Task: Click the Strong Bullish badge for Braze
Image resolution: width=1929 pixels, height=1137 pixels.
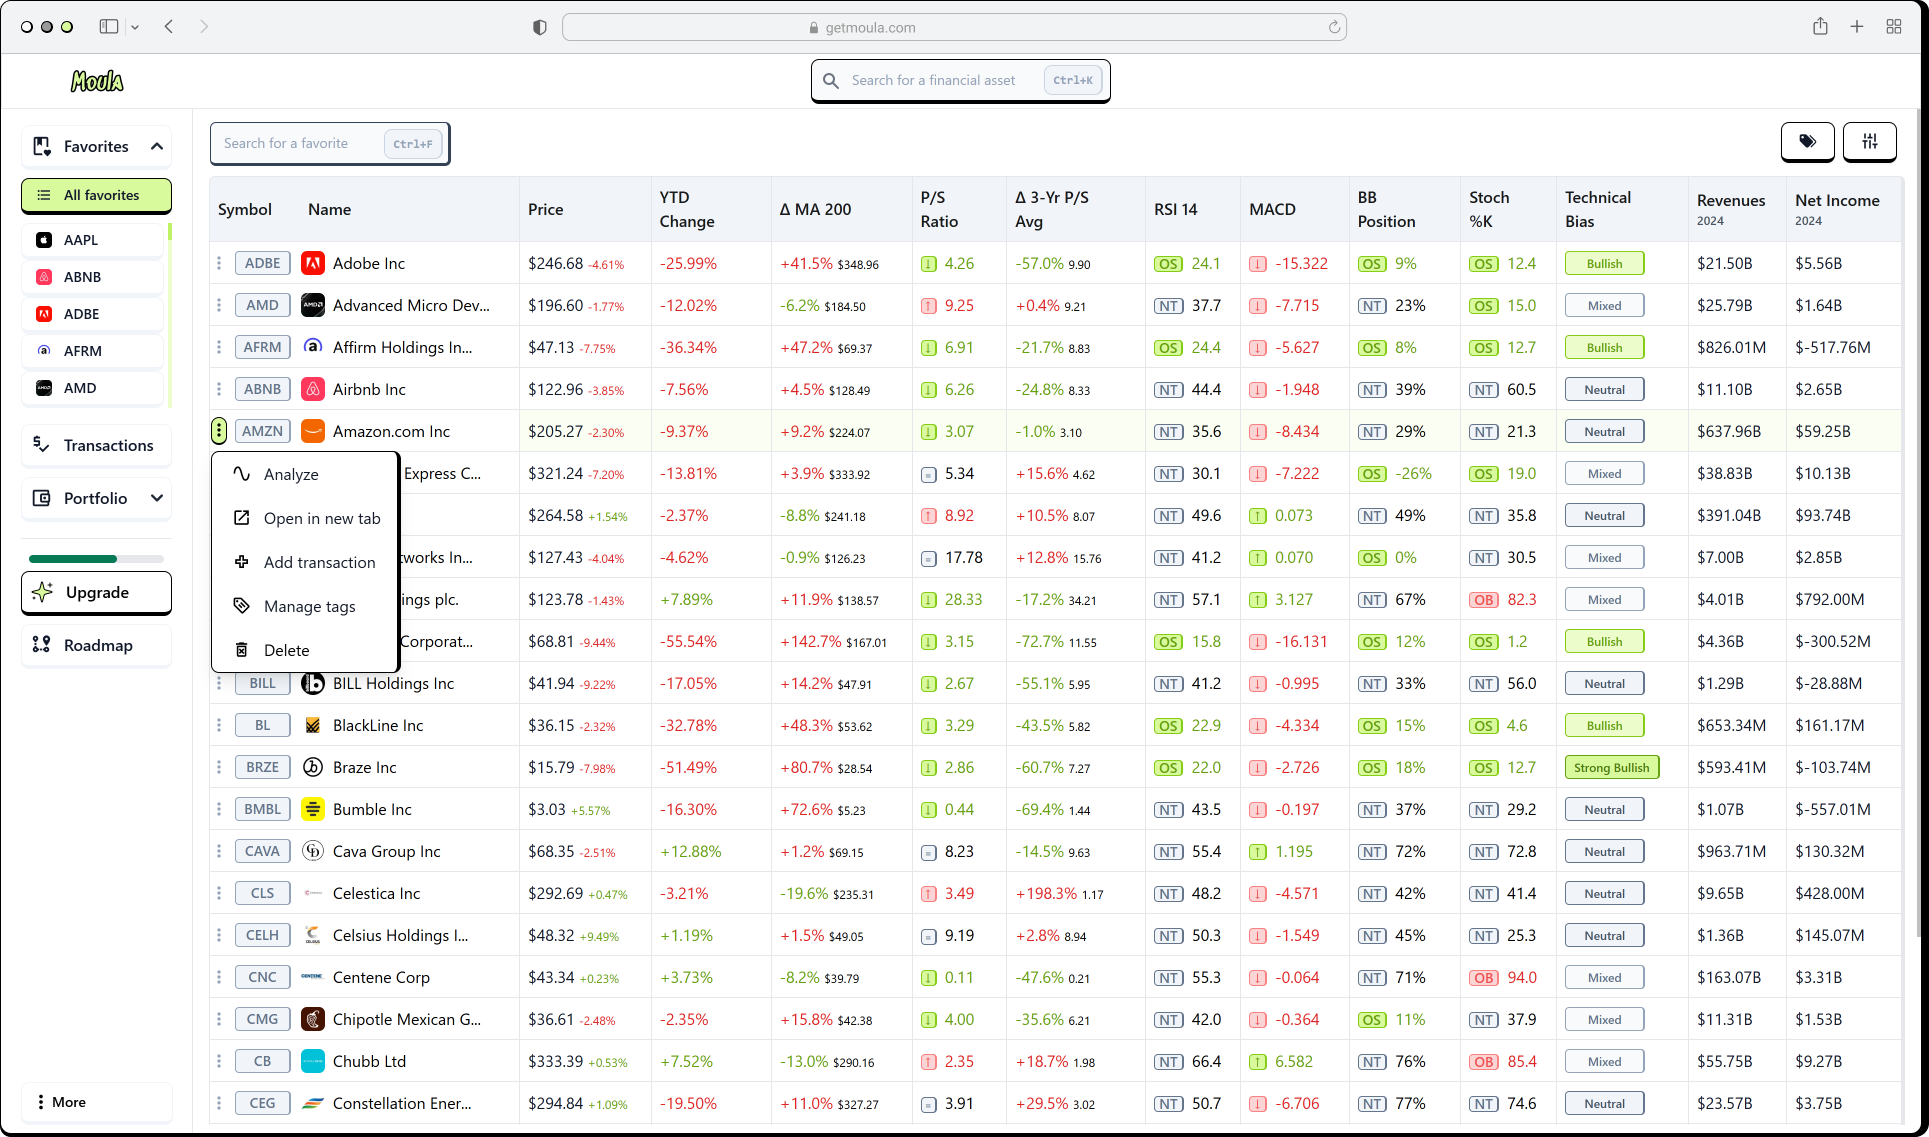Action: 1612,767
